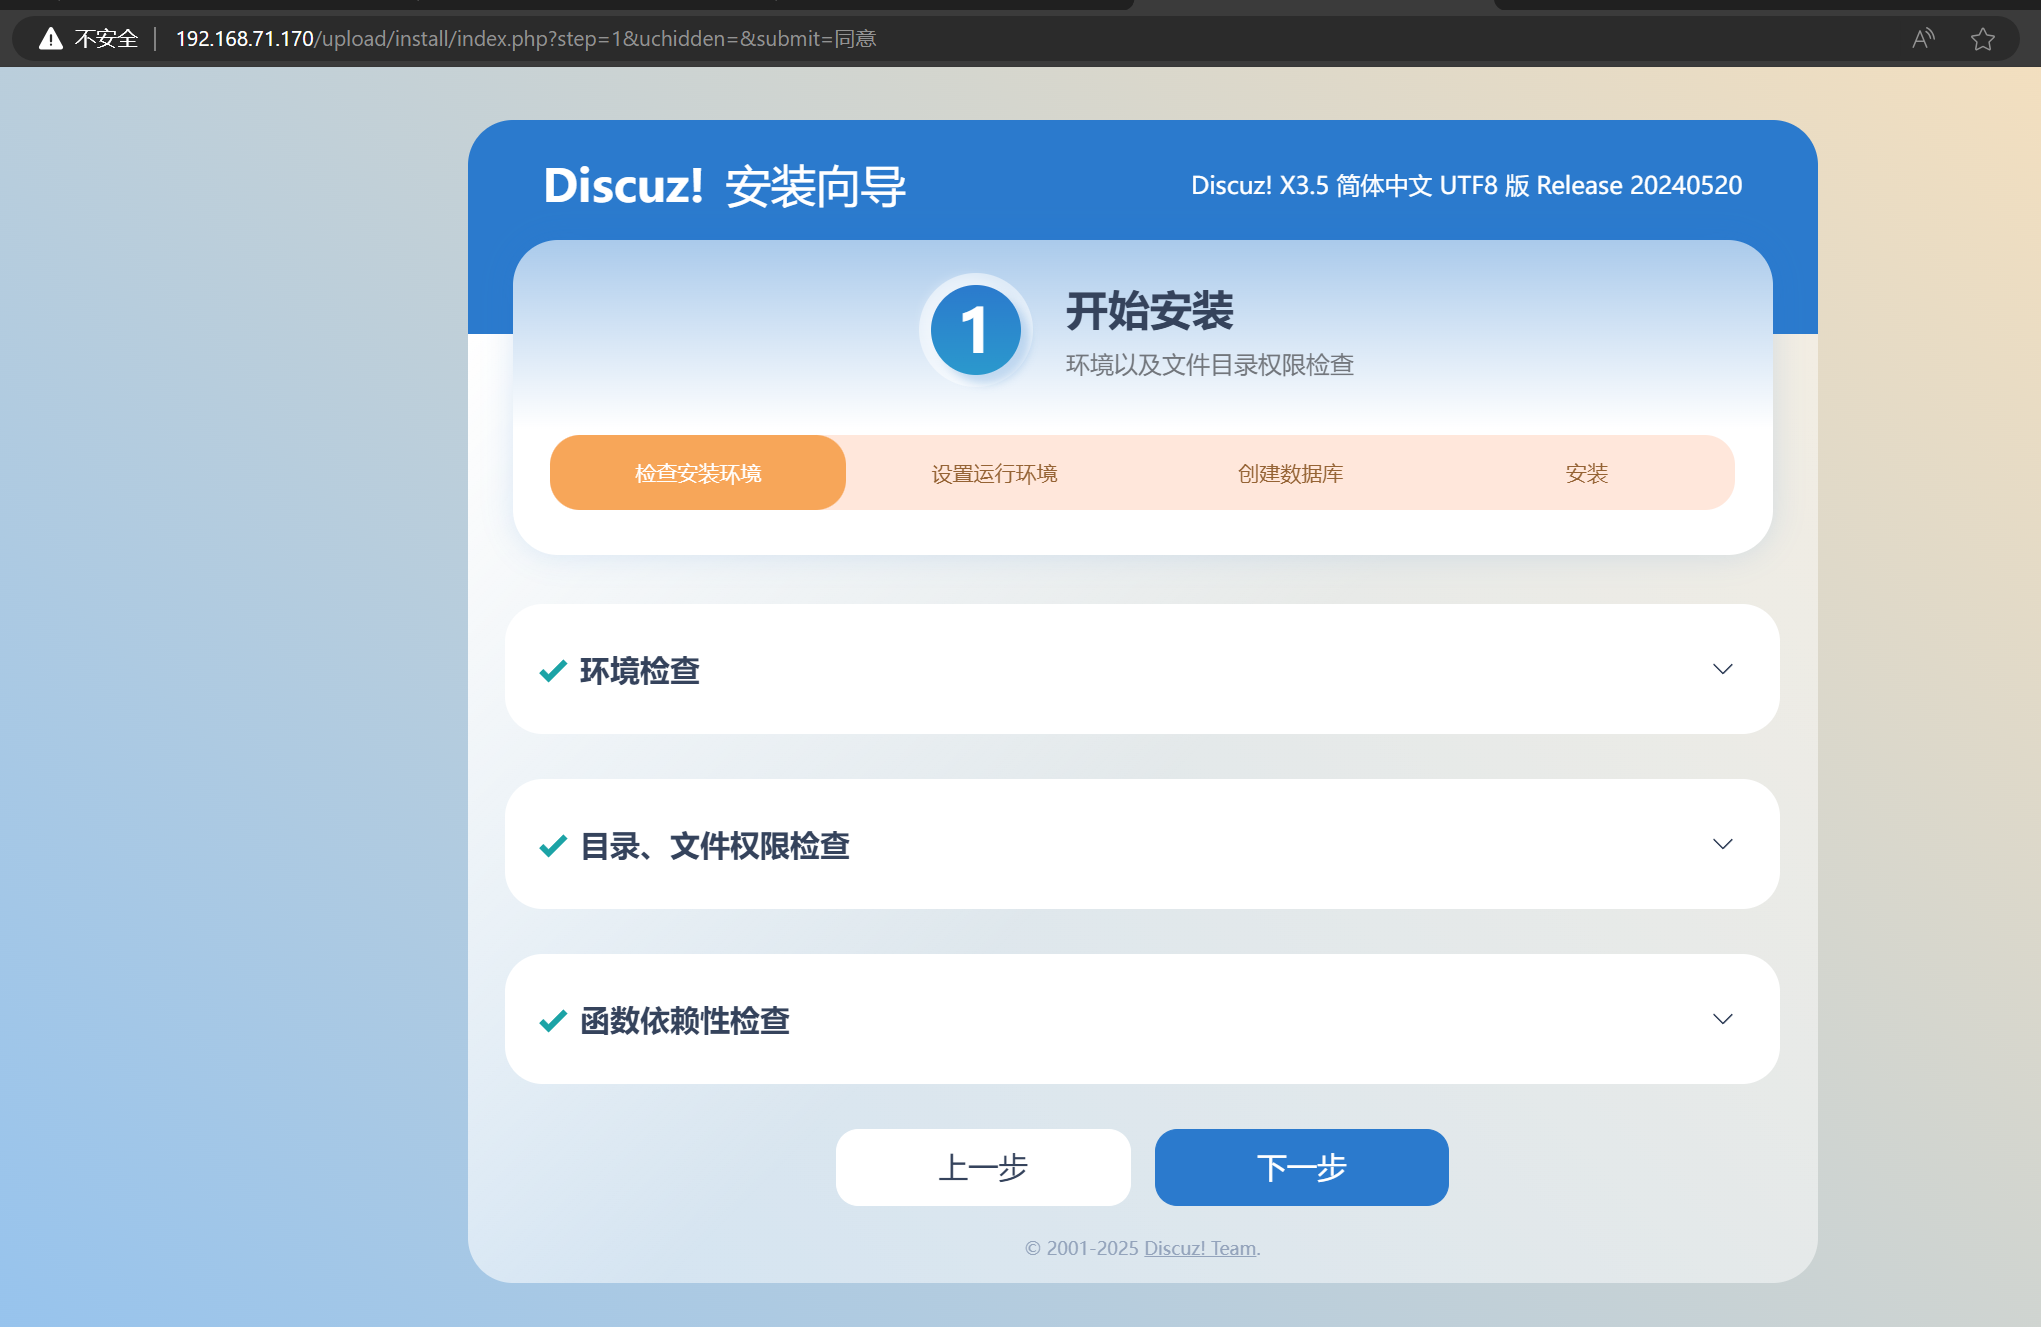The height and width of the screenshot is (1327, 2041).
Task: Click the green checkmark beside 函数依赖性检查
Action: pos(553,1020)
